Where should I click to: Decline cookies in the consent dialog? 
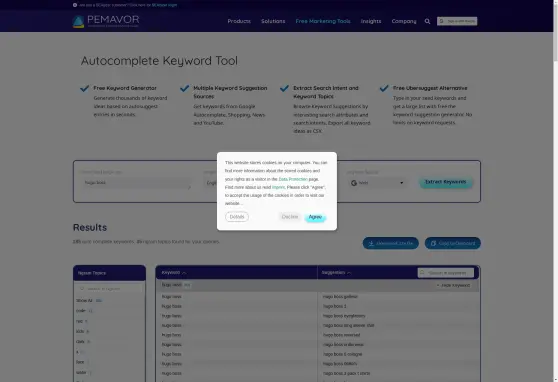pyautogui.click(x=290, y=216)
